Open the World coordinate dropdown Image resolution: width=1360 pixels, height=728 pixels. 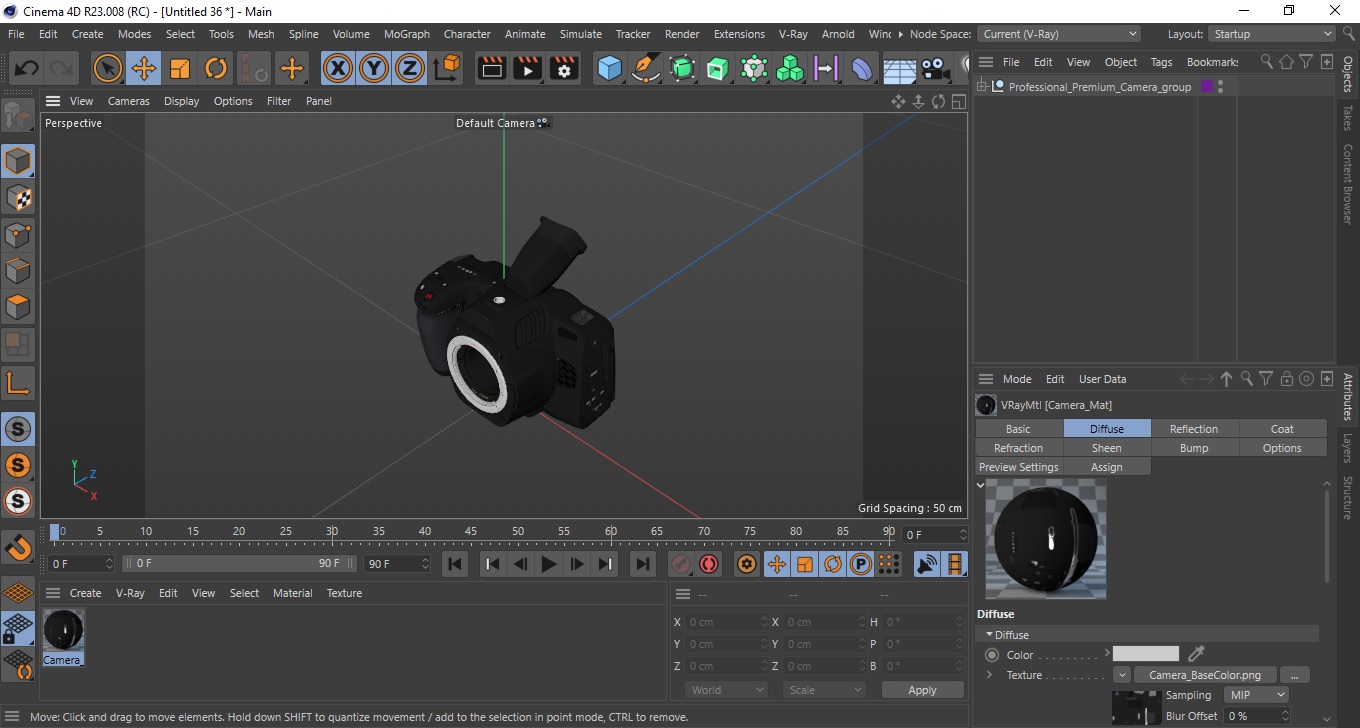727,690
